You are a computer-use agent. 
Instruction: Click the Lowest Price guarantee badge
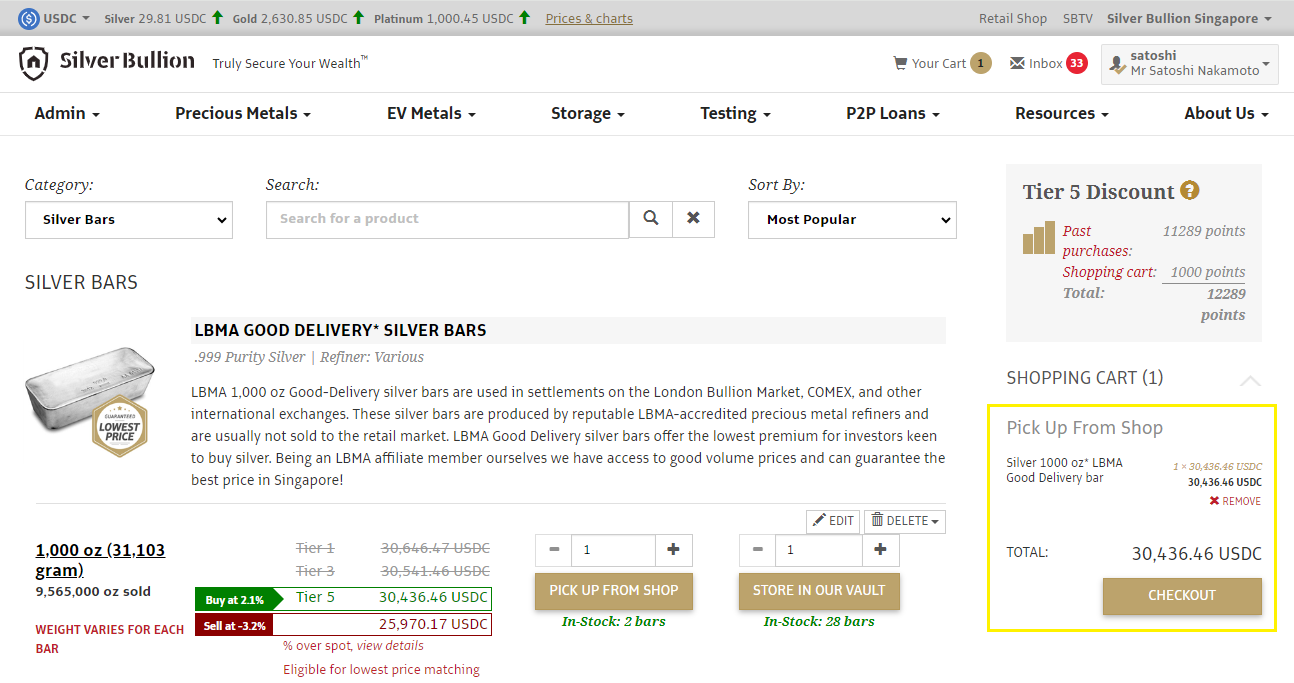pos(119,426)
